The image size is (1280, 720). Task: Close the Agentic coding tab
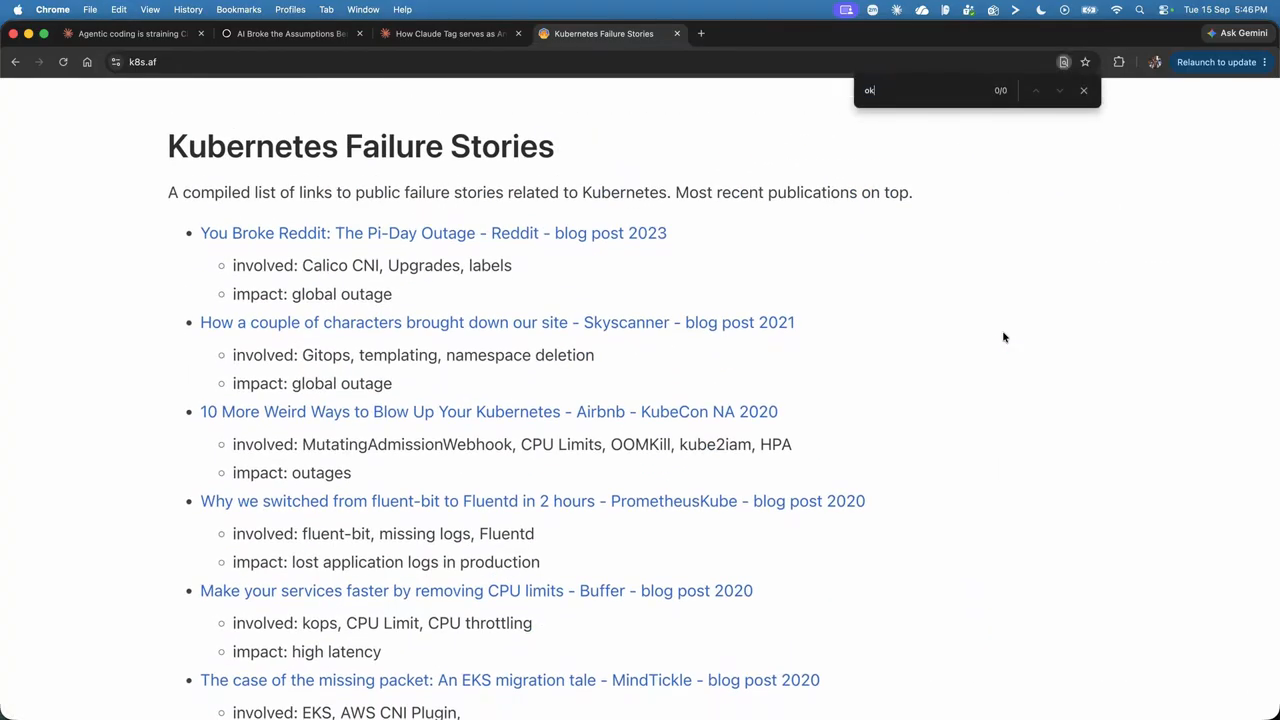point(201,34)
